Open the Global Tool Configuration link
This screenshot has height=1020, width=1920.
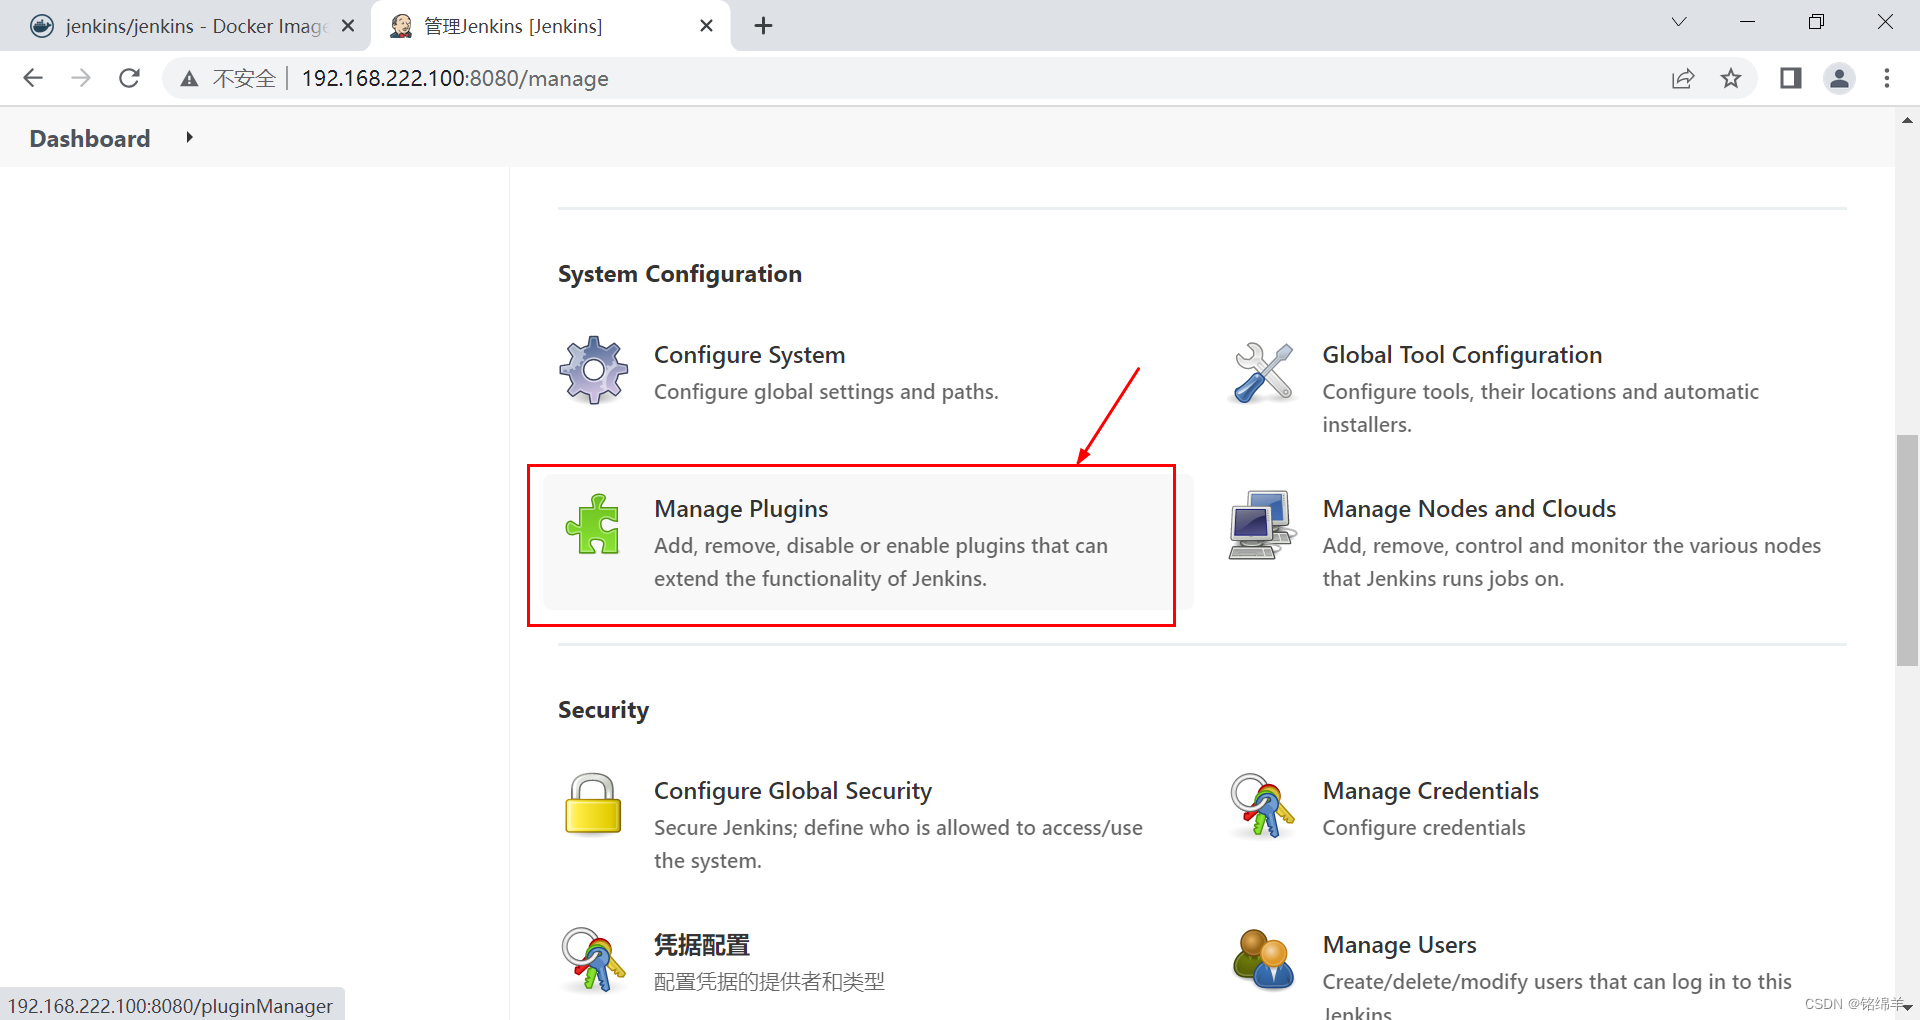[x=1462, y=355]
